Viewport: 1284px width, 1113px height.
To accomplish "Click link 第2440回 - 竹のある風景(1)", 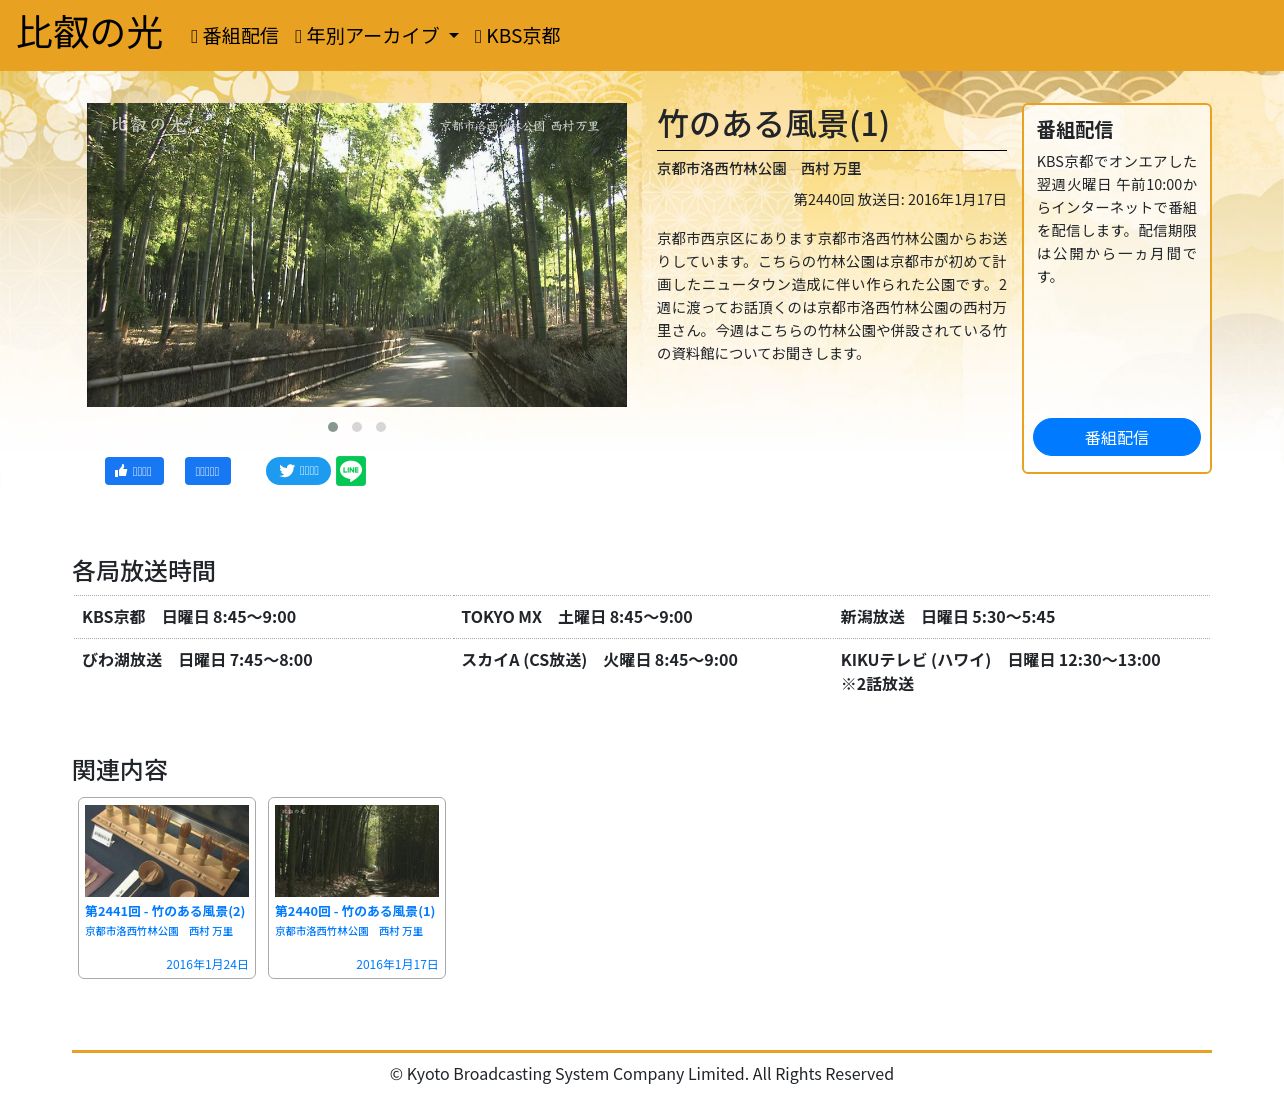I will pyautogui.click(x=355, y=911).
